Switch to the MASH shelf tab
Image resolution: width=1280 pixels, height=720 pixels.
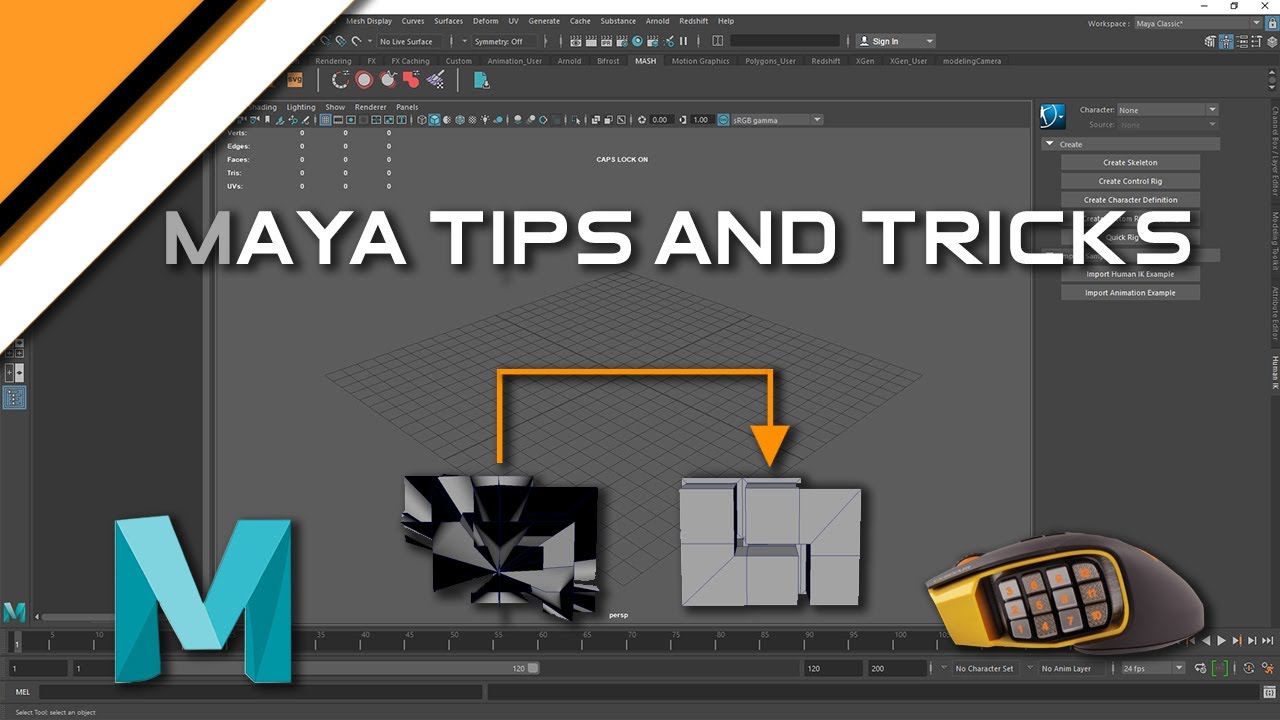point(645,61)
